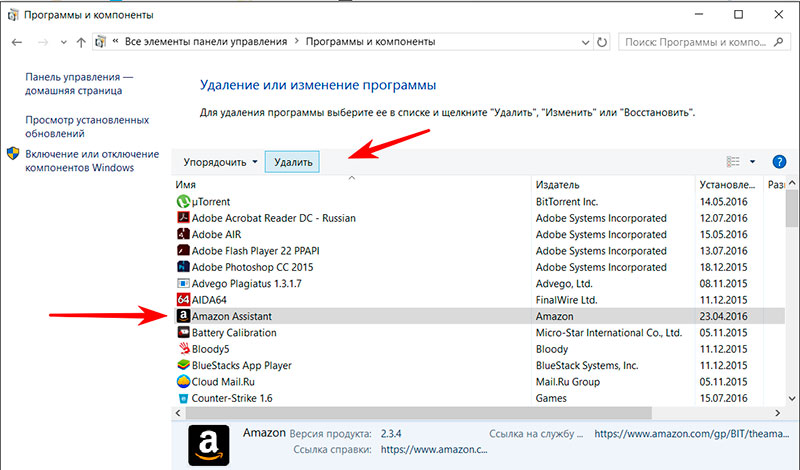
Task: Click the date 23.04.2016
Action: click(723, 316)
